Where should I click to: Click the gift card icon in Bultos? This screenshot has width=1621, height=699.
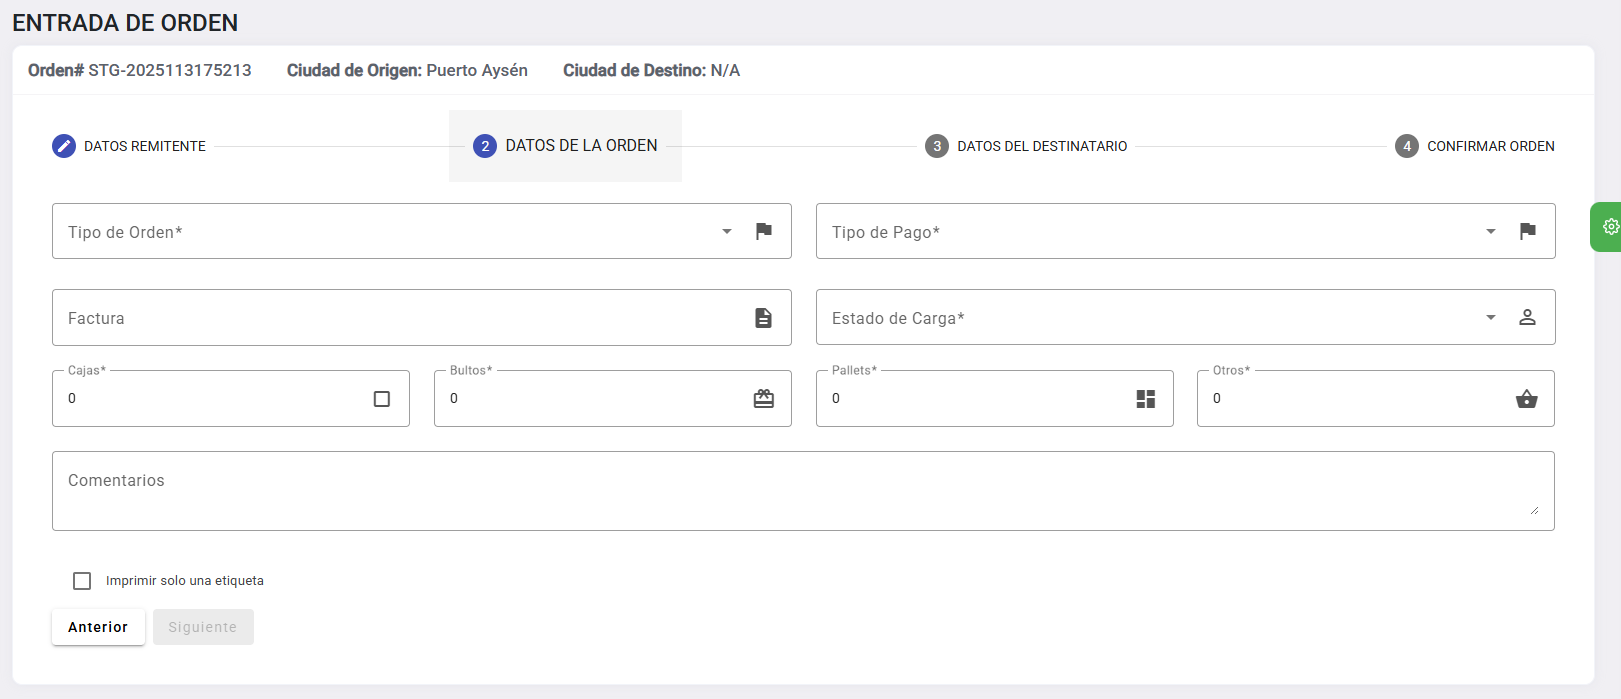[763, 399]
